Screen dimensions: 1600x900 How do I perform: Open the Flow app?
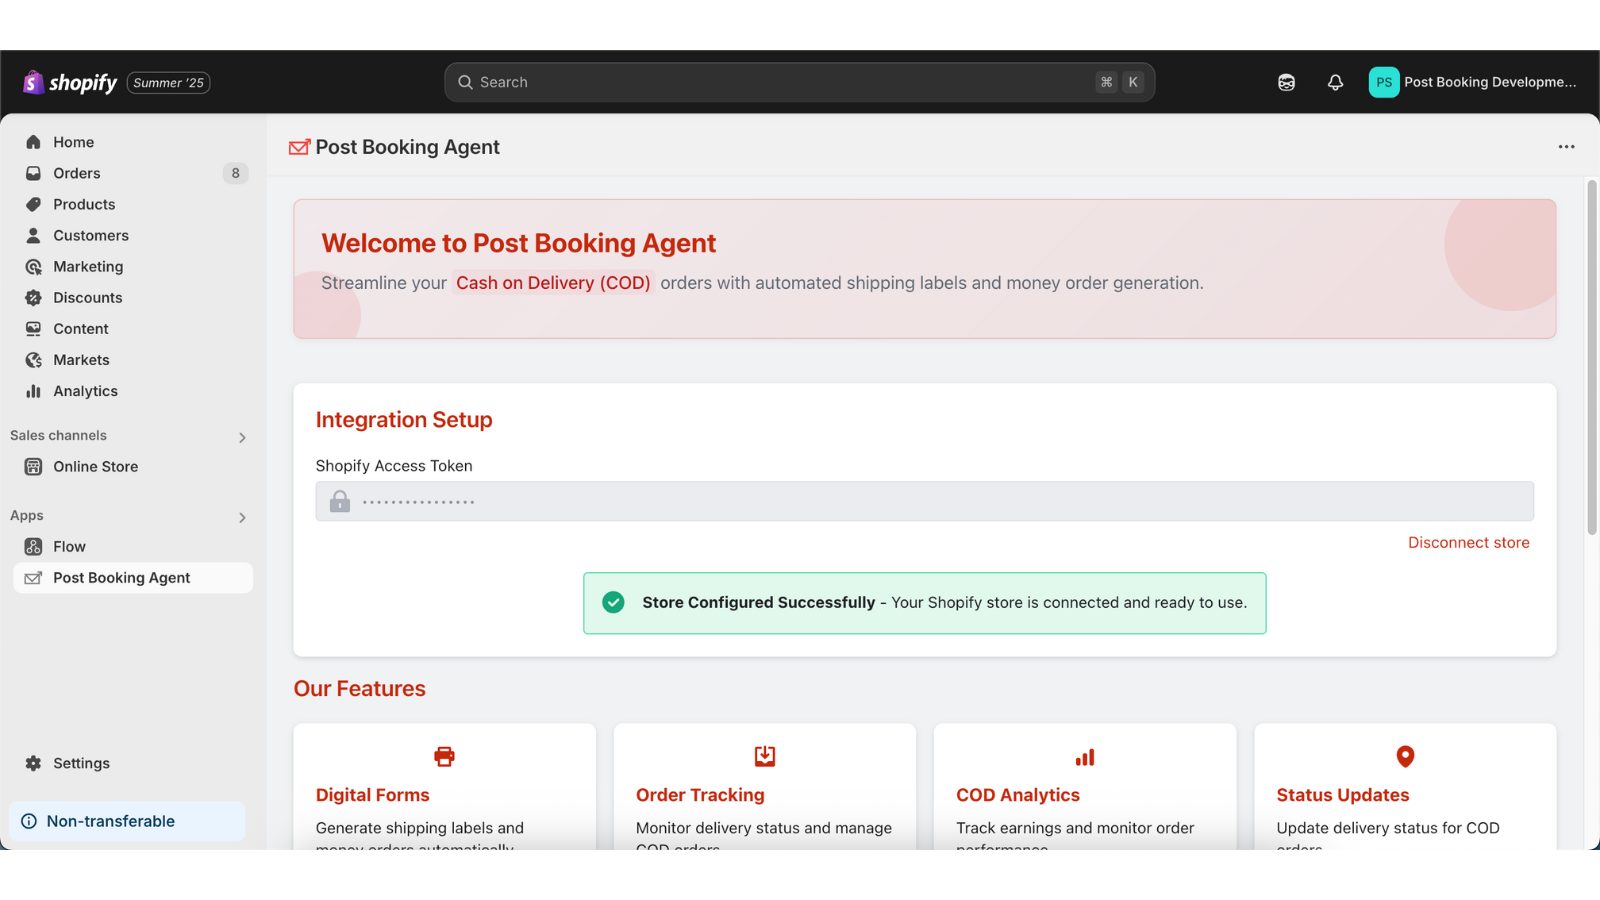pos(69,546)
